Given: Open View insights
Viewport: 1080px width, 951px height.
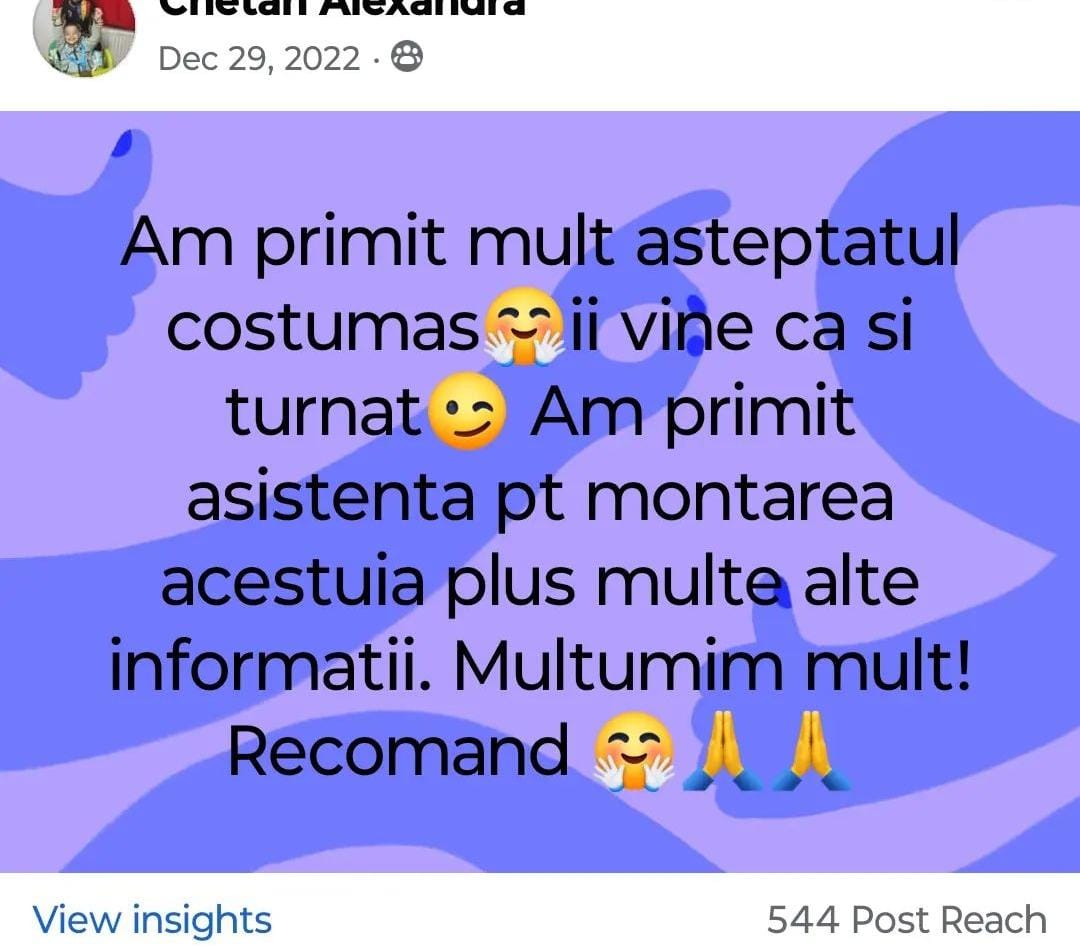Looking at the screenshot, I should pos(152,920).
